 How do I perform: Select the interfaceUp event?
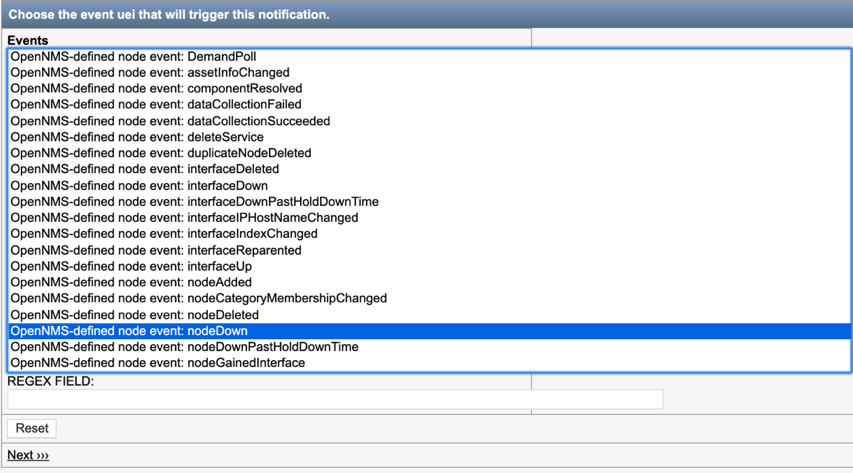pos(430,266)
